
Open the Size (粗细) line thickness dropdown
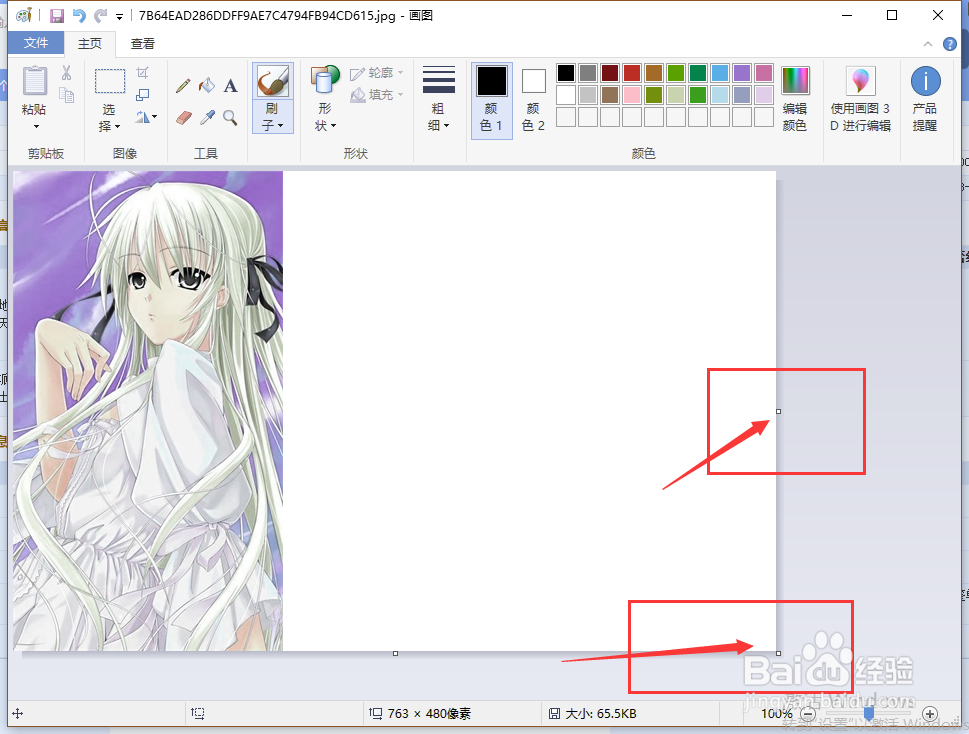tap(439, 99)
